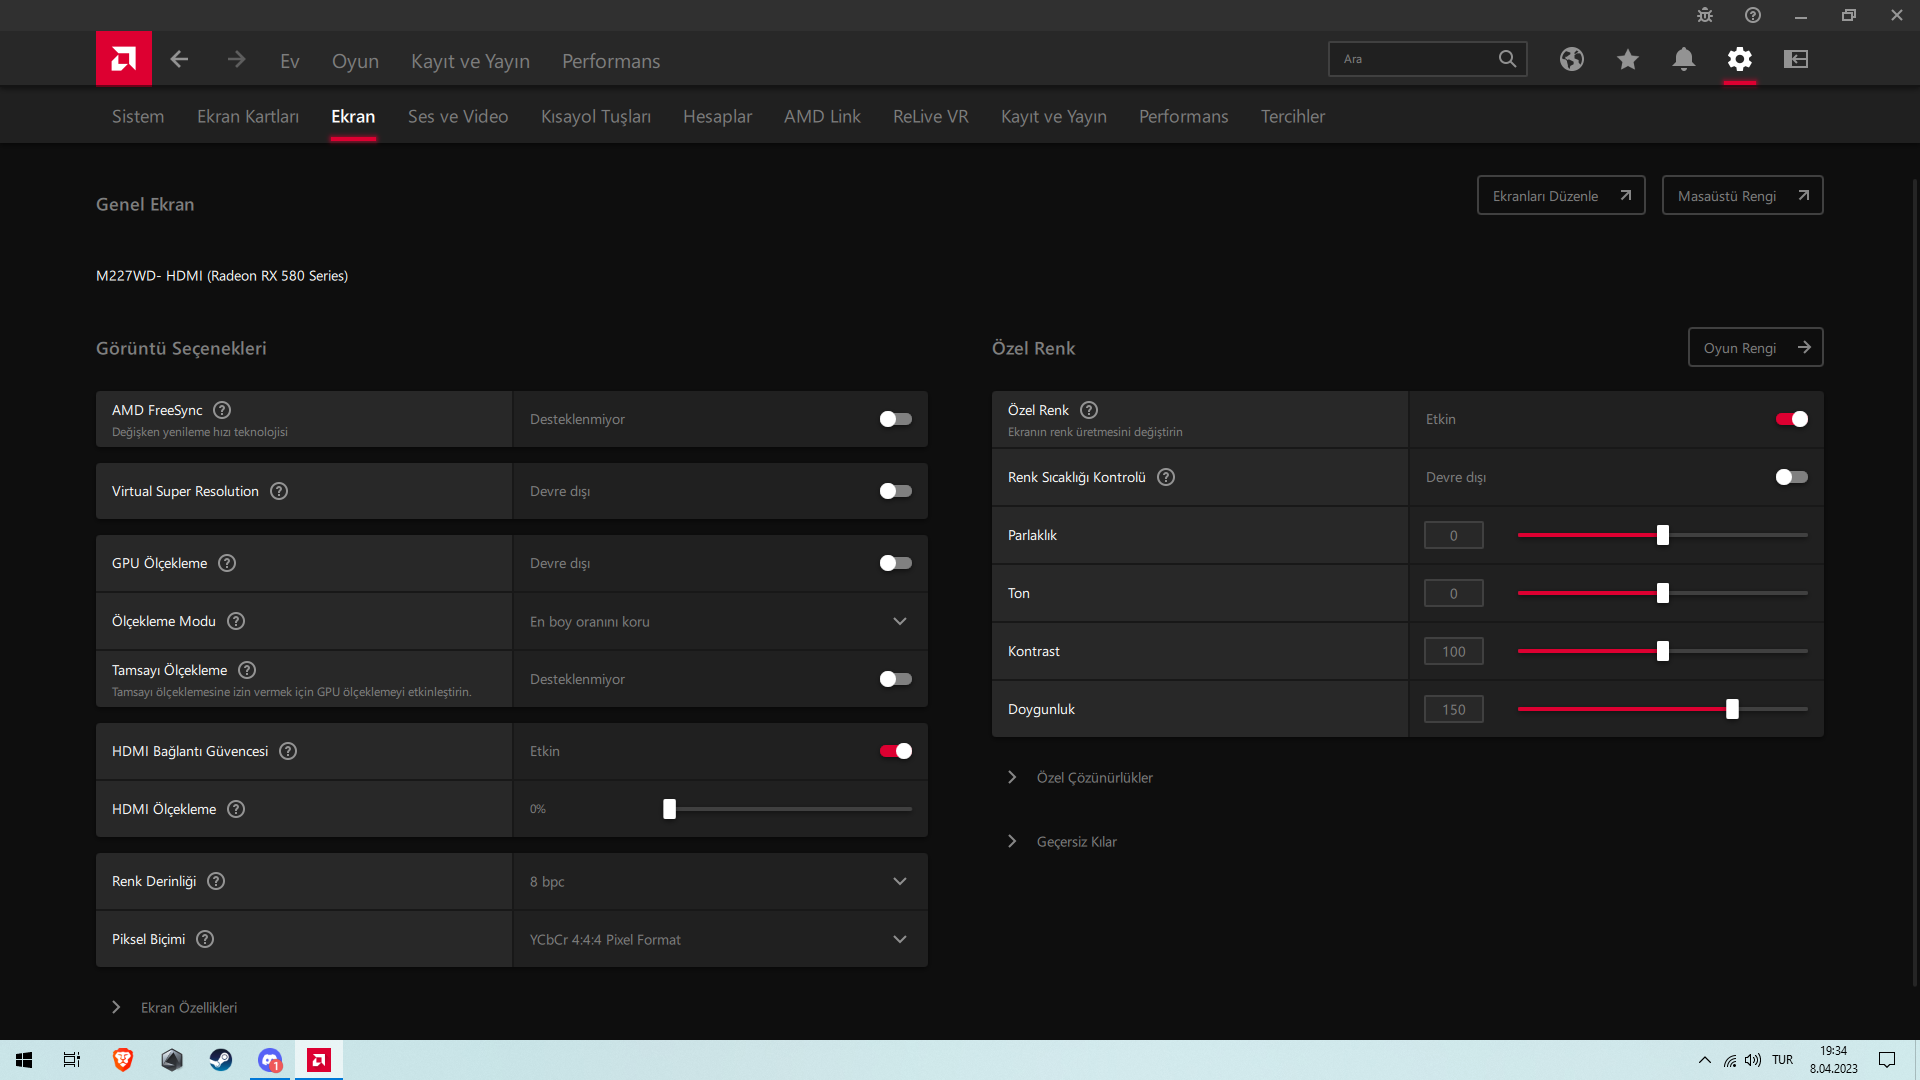
Task: Switch to the Ekran Kartları tab
Action: tap(247, 117)
